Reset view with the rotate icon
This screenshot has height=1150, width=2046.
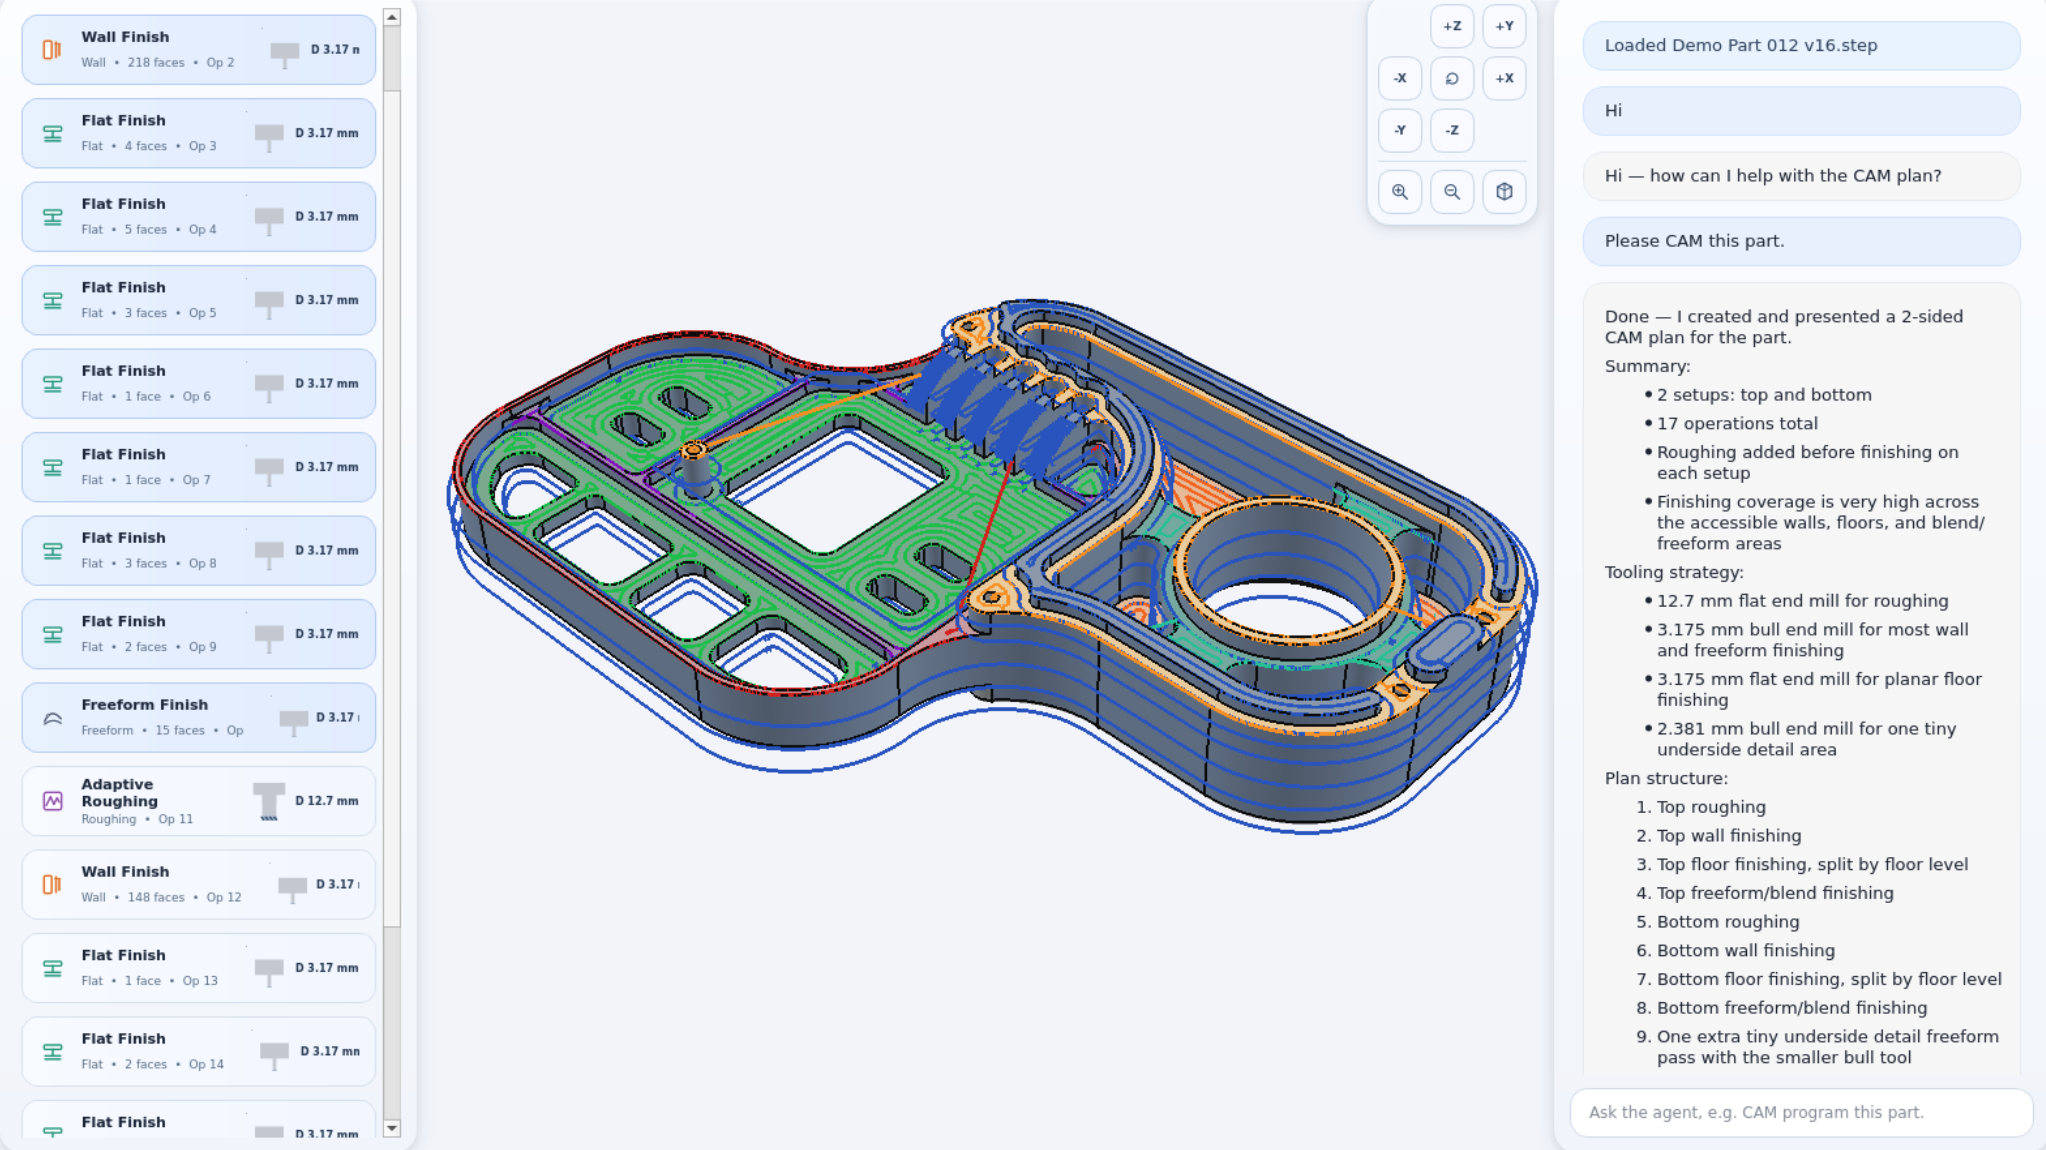1452,78
